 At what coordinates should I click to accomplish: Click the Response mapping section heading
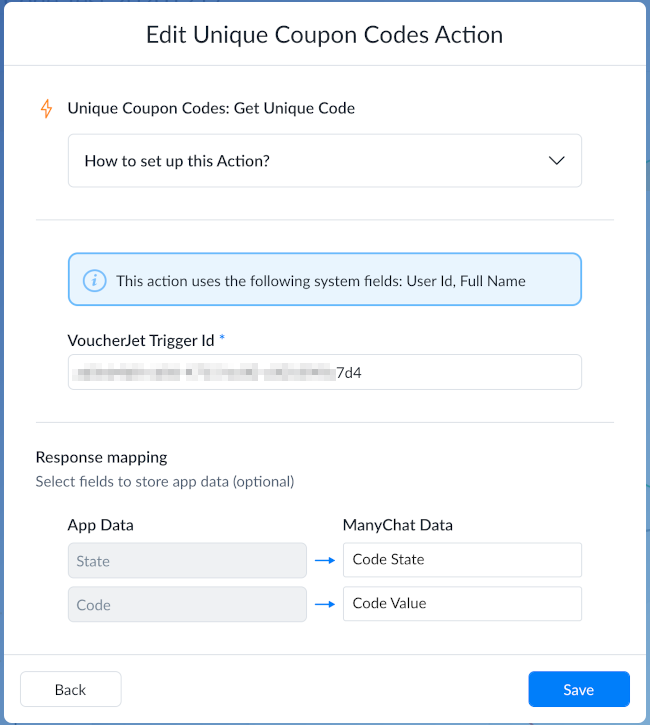coord(101,457)
